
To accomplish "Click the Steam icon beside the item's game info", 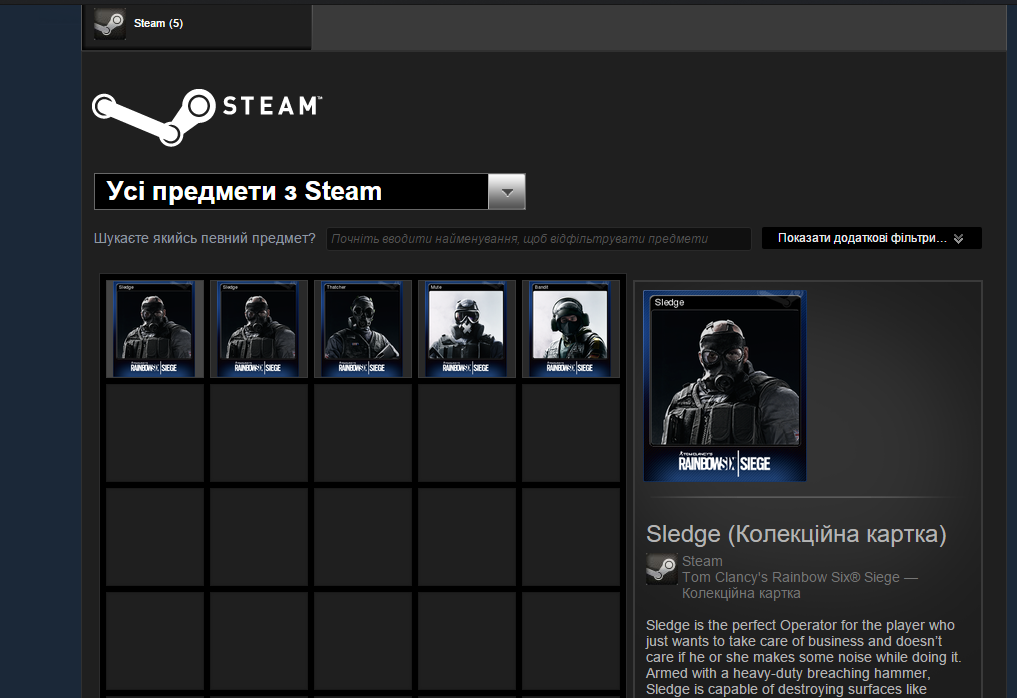I will pos(662,569).
